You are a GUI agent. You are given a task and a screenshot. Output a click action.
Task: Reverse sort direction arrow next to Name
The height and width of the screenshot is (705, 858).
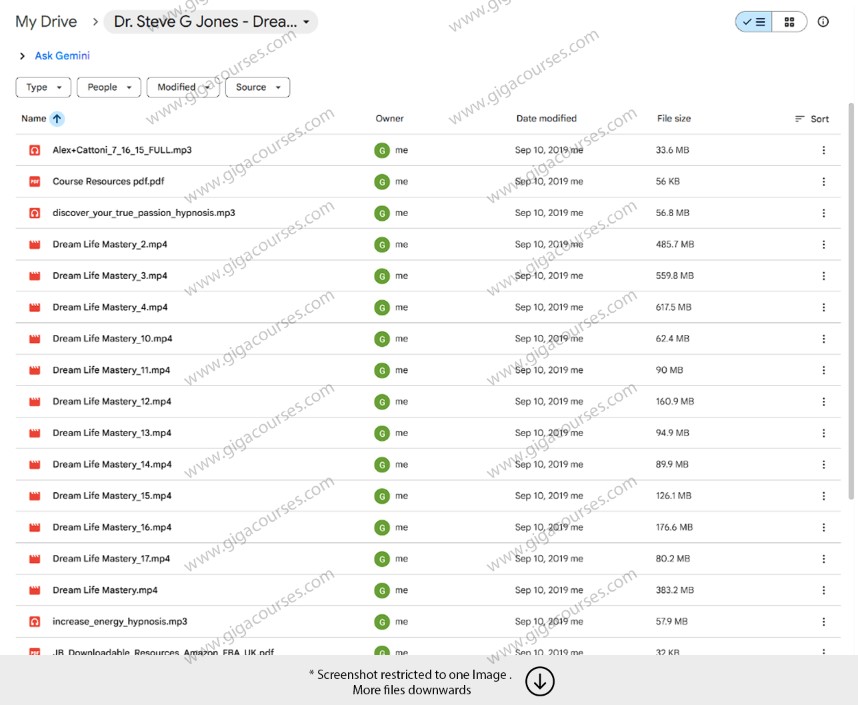[x=57, y=119]
